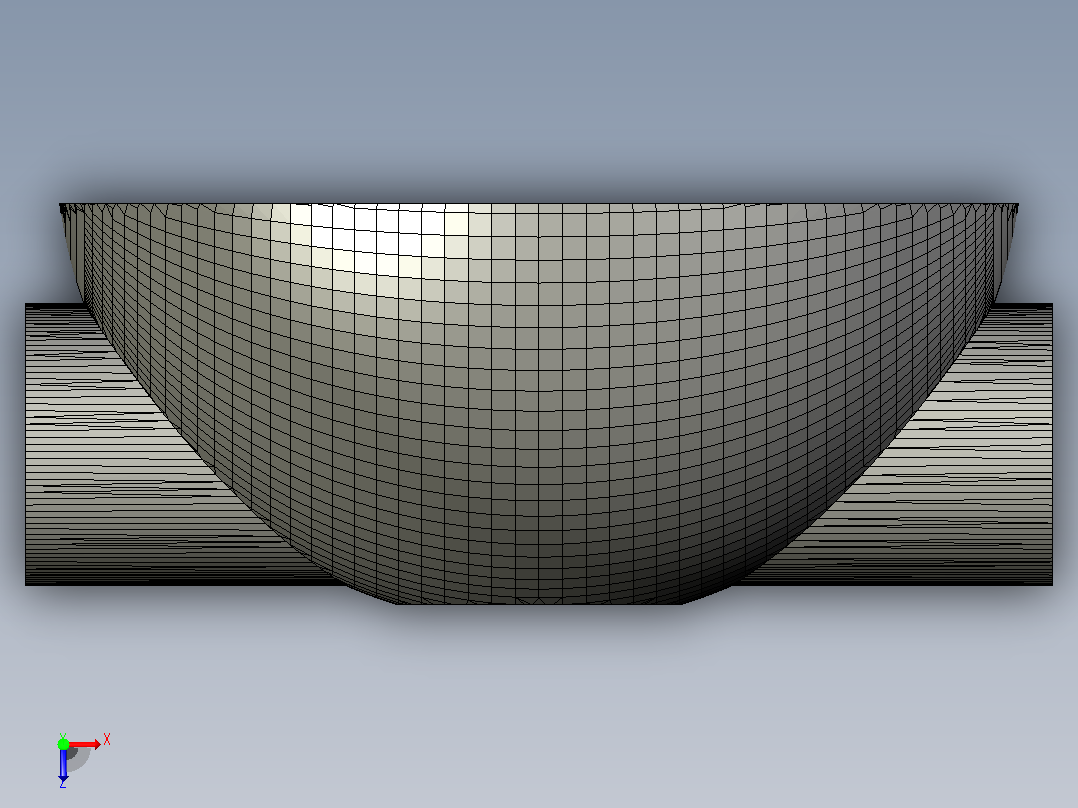1078x808 pixels.
Task: Click the blue Z axis arrow
Action: [x=63, y=764]
